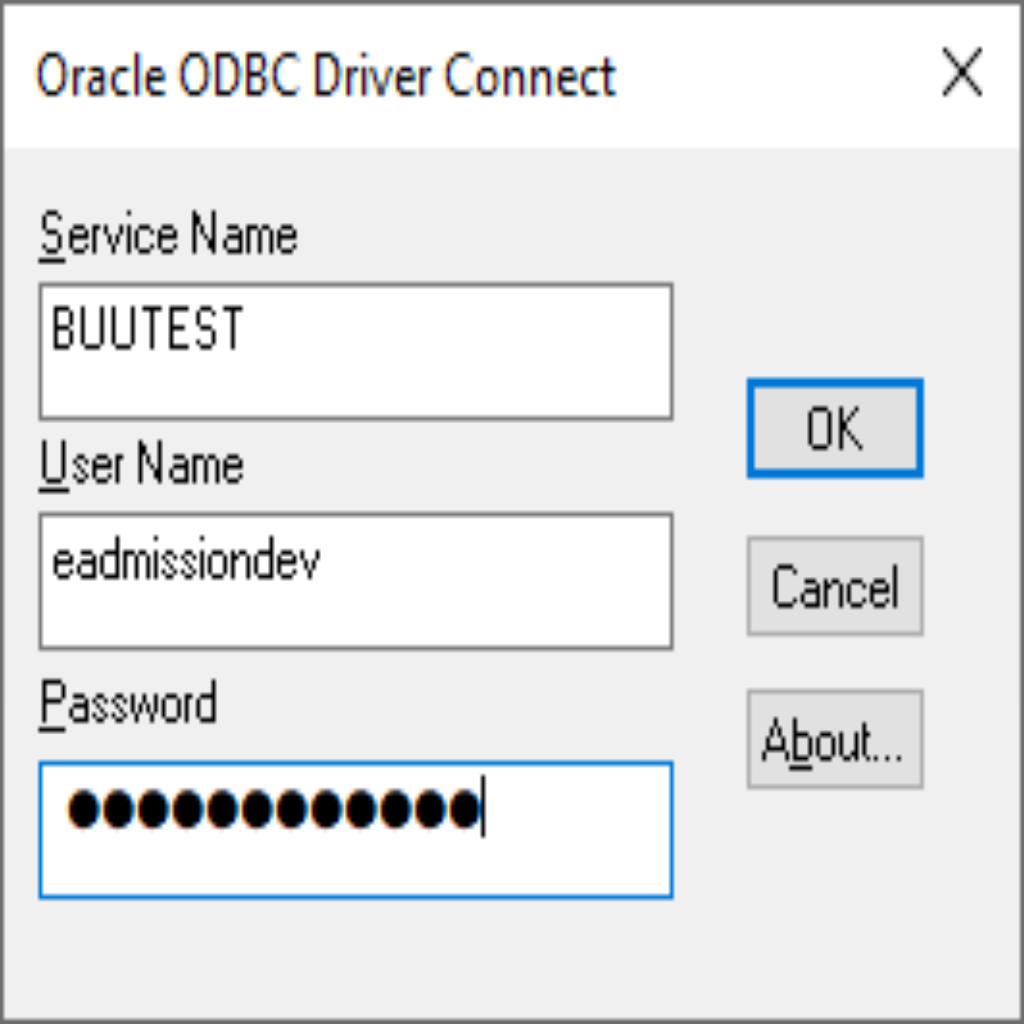Click the Service Name label
This screenshot has height=1024, width=1024.
tap(168, 236)
